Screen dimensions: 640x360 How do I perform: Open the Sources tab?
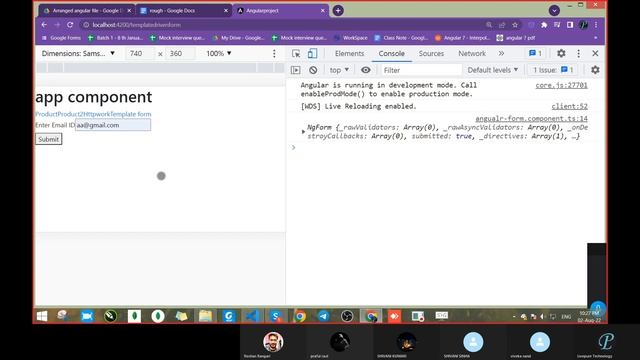[x=431, y=53]
